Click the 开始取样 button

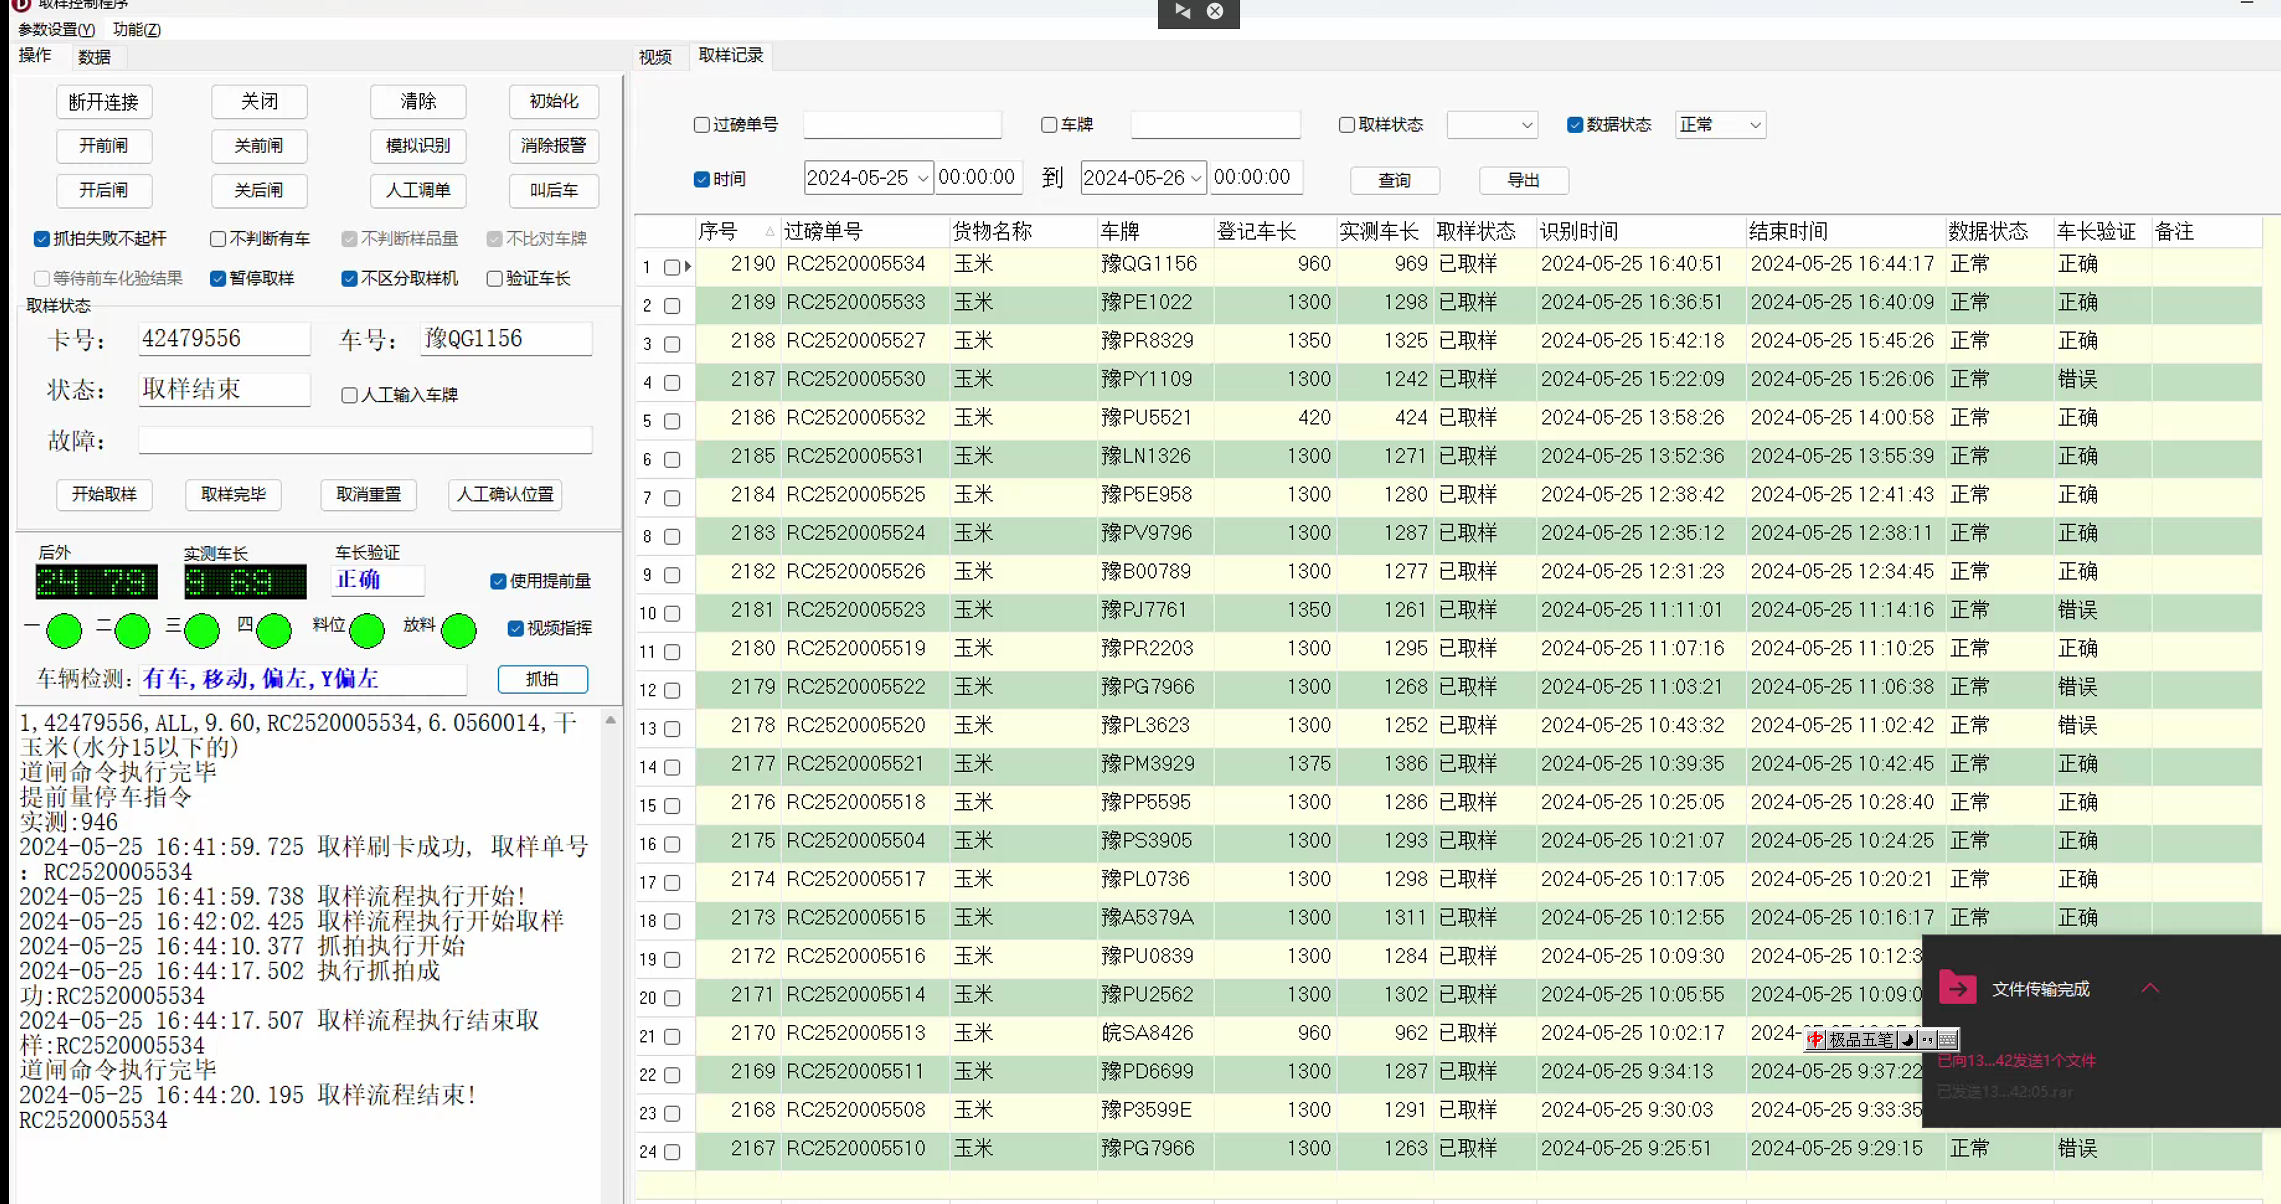[104, 494]
